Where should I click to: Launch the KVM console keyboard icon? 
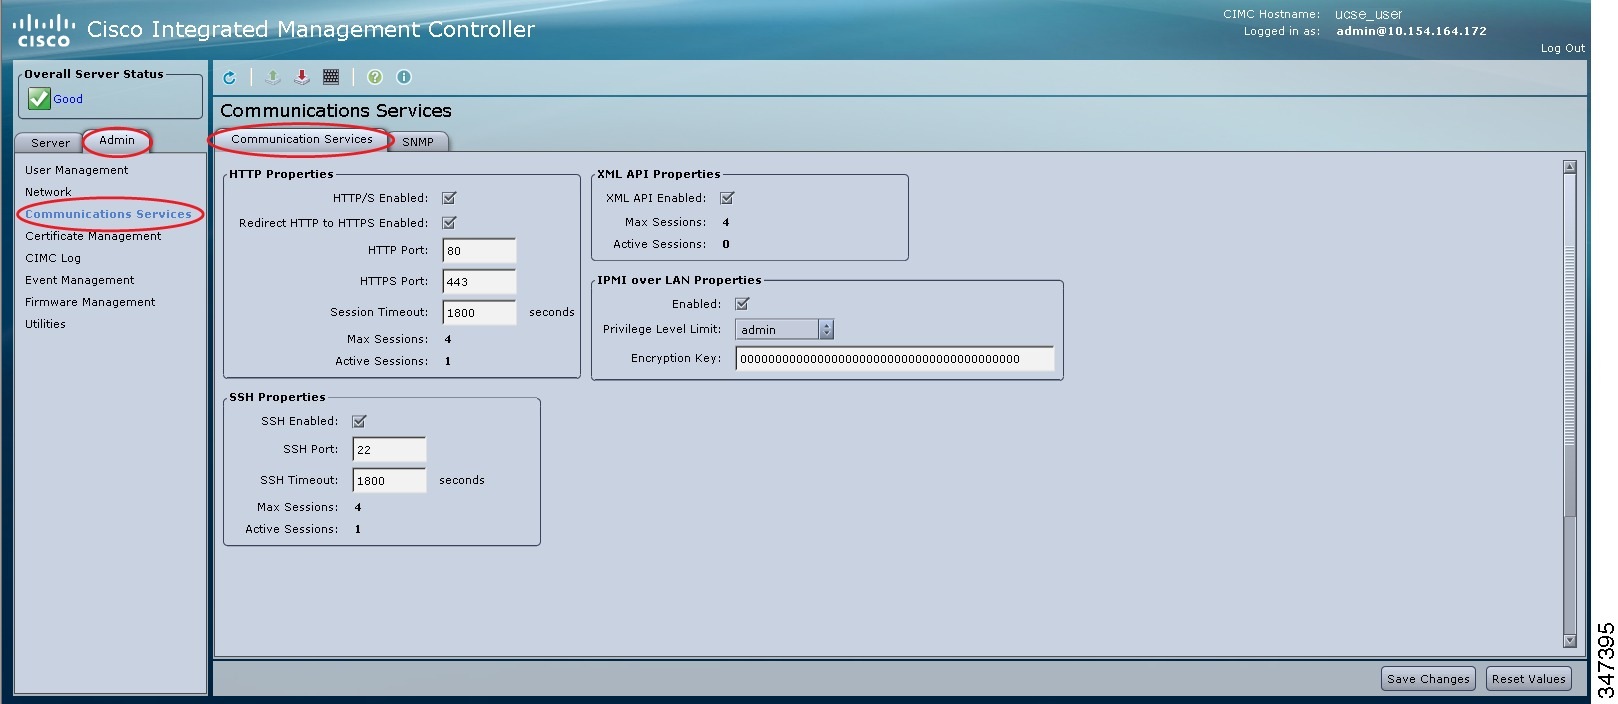[331, 77]
